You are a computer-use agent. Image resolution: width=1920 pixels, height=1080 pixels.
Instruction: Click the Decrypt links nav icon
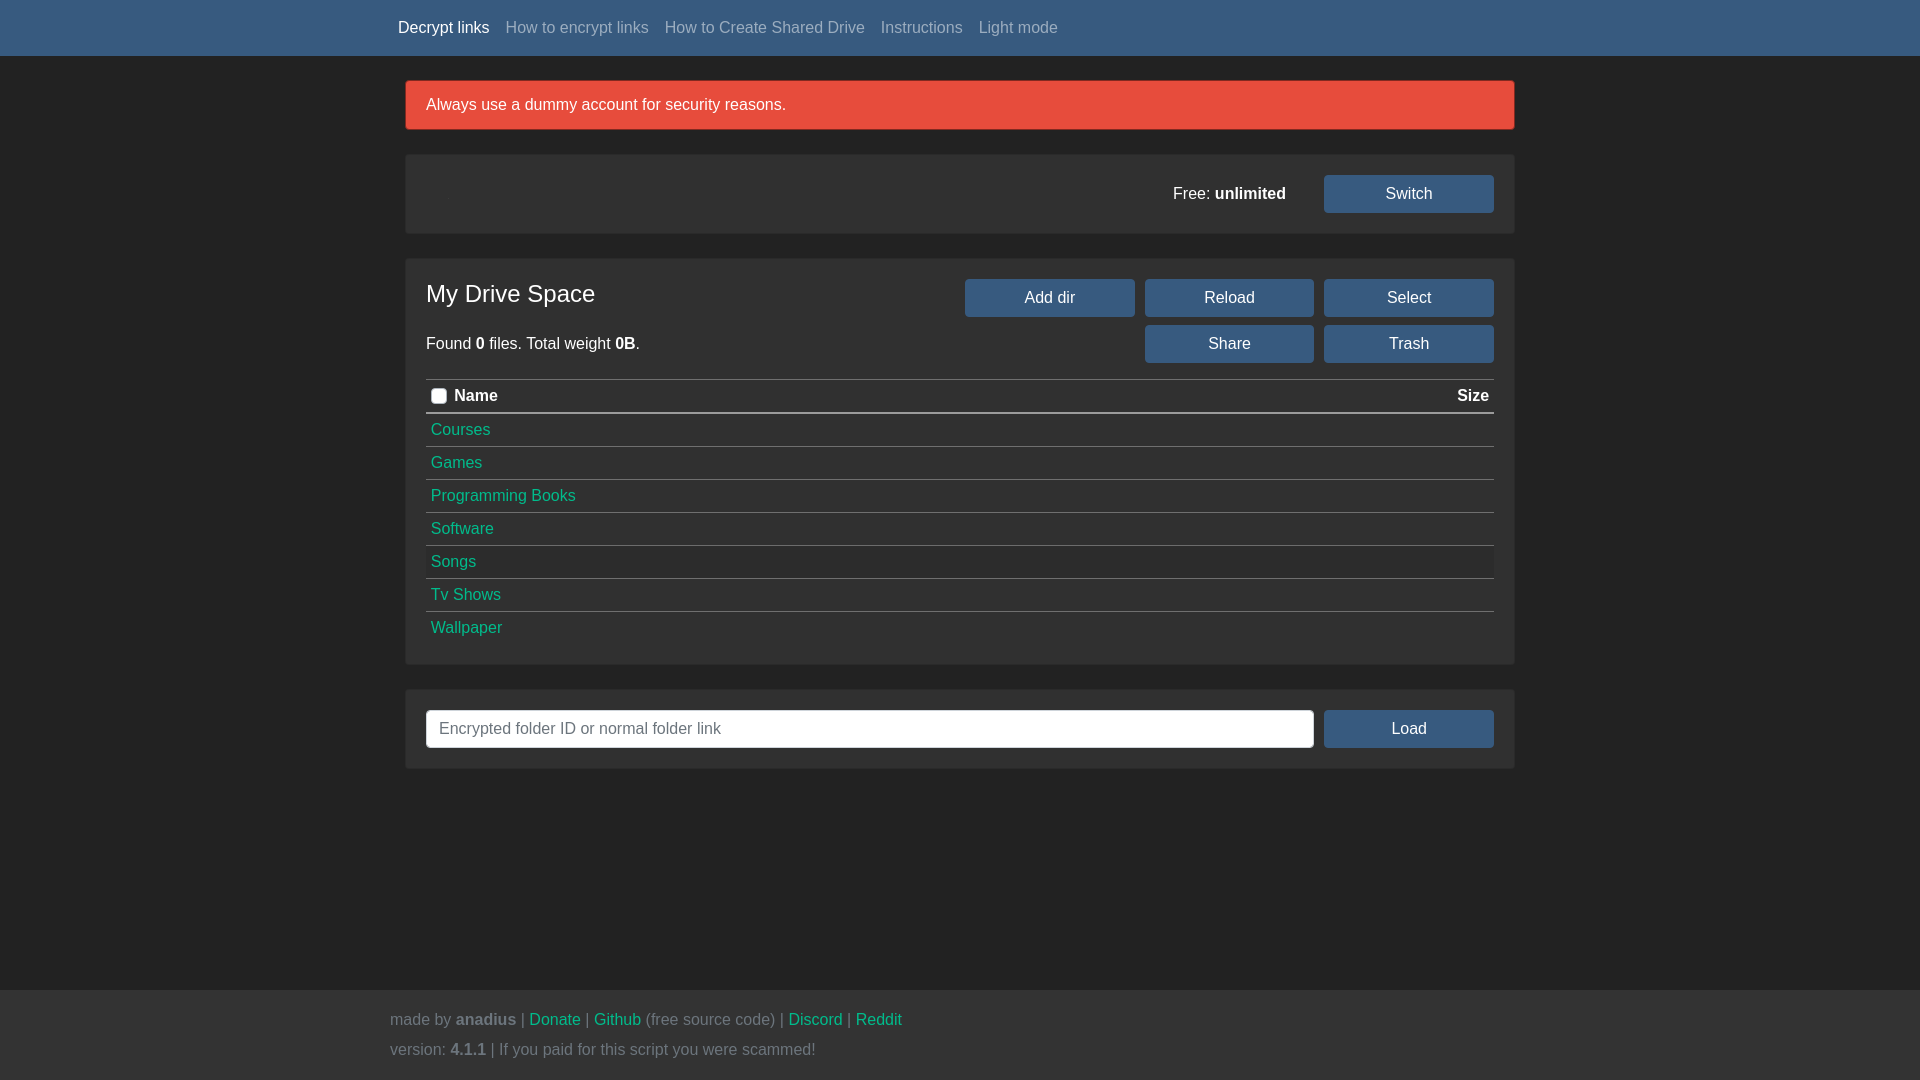pyautogui.click(x=442, y=26)
